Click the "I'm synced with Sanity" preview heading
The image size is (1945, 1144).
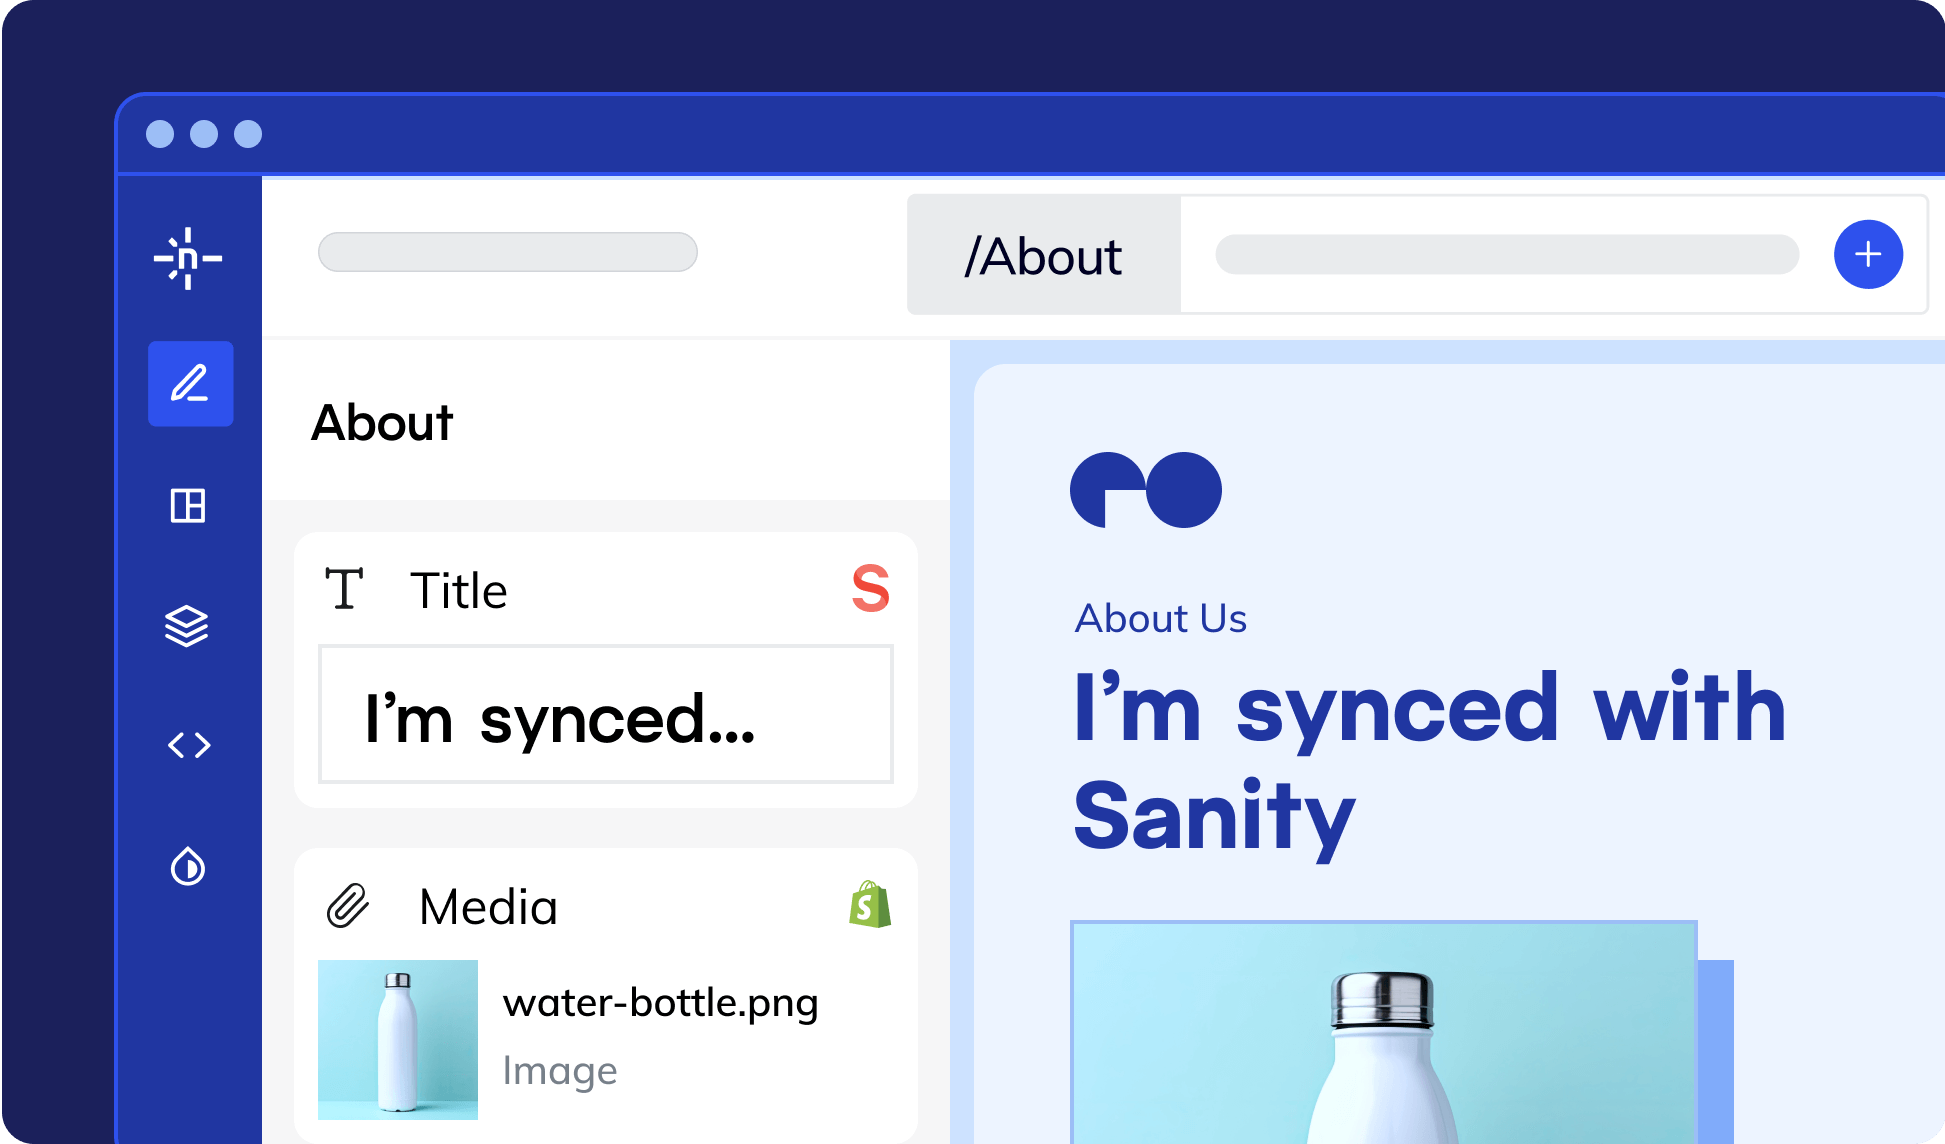[1430, 762]
